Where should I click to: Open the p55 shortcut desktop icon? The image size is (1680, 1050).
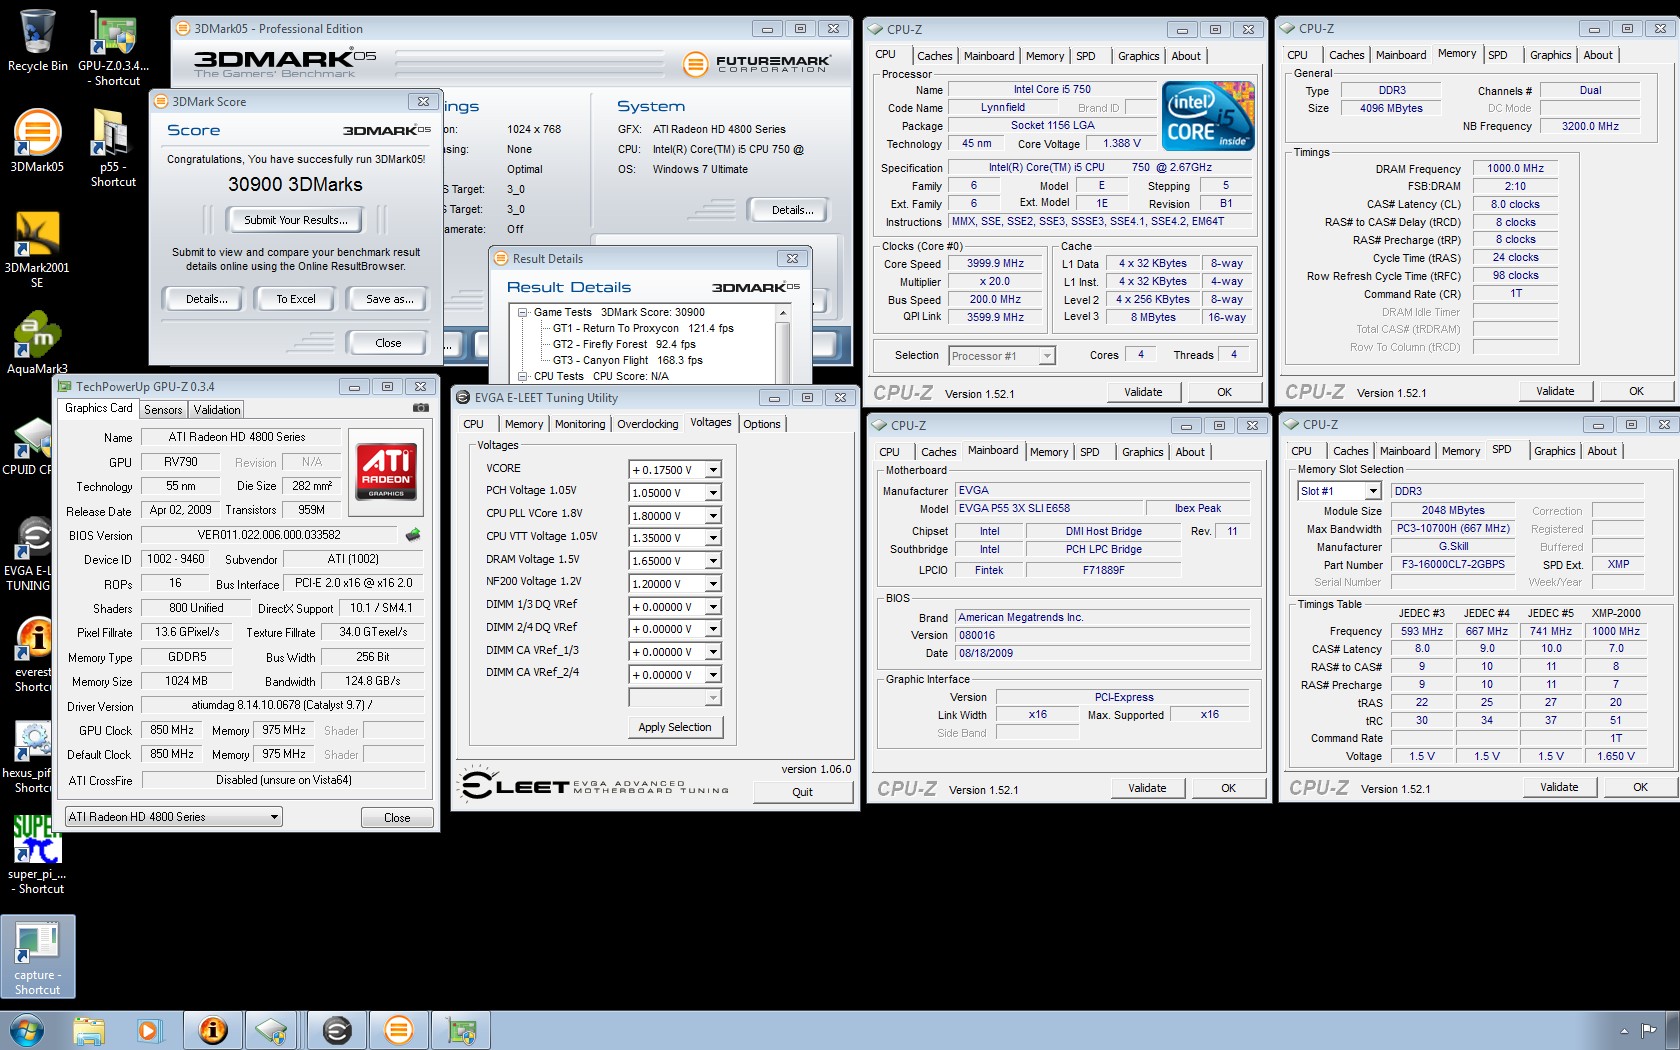pos(112,147)
